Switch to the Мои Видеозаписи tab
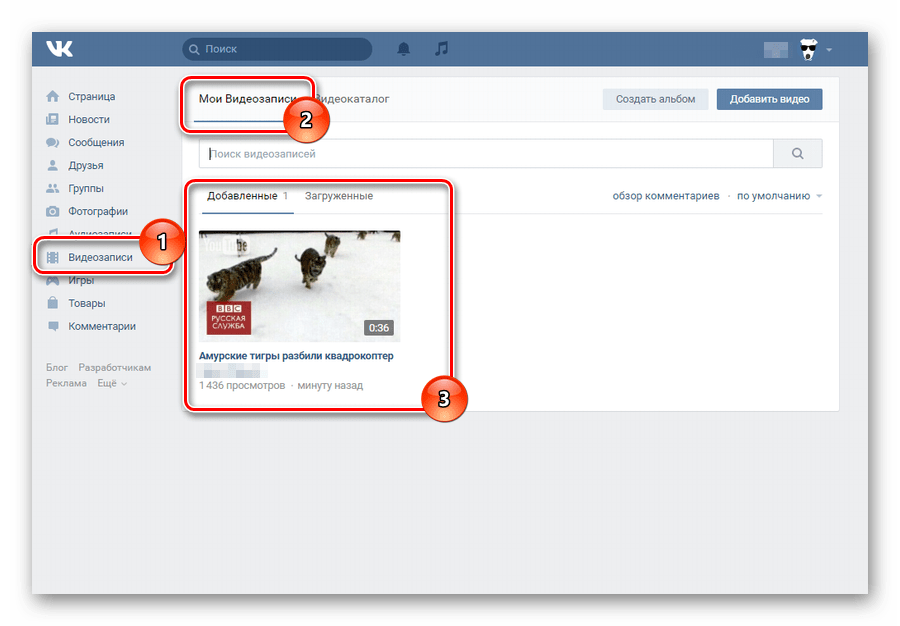The image size is (900, 626). tap(247, 99)
